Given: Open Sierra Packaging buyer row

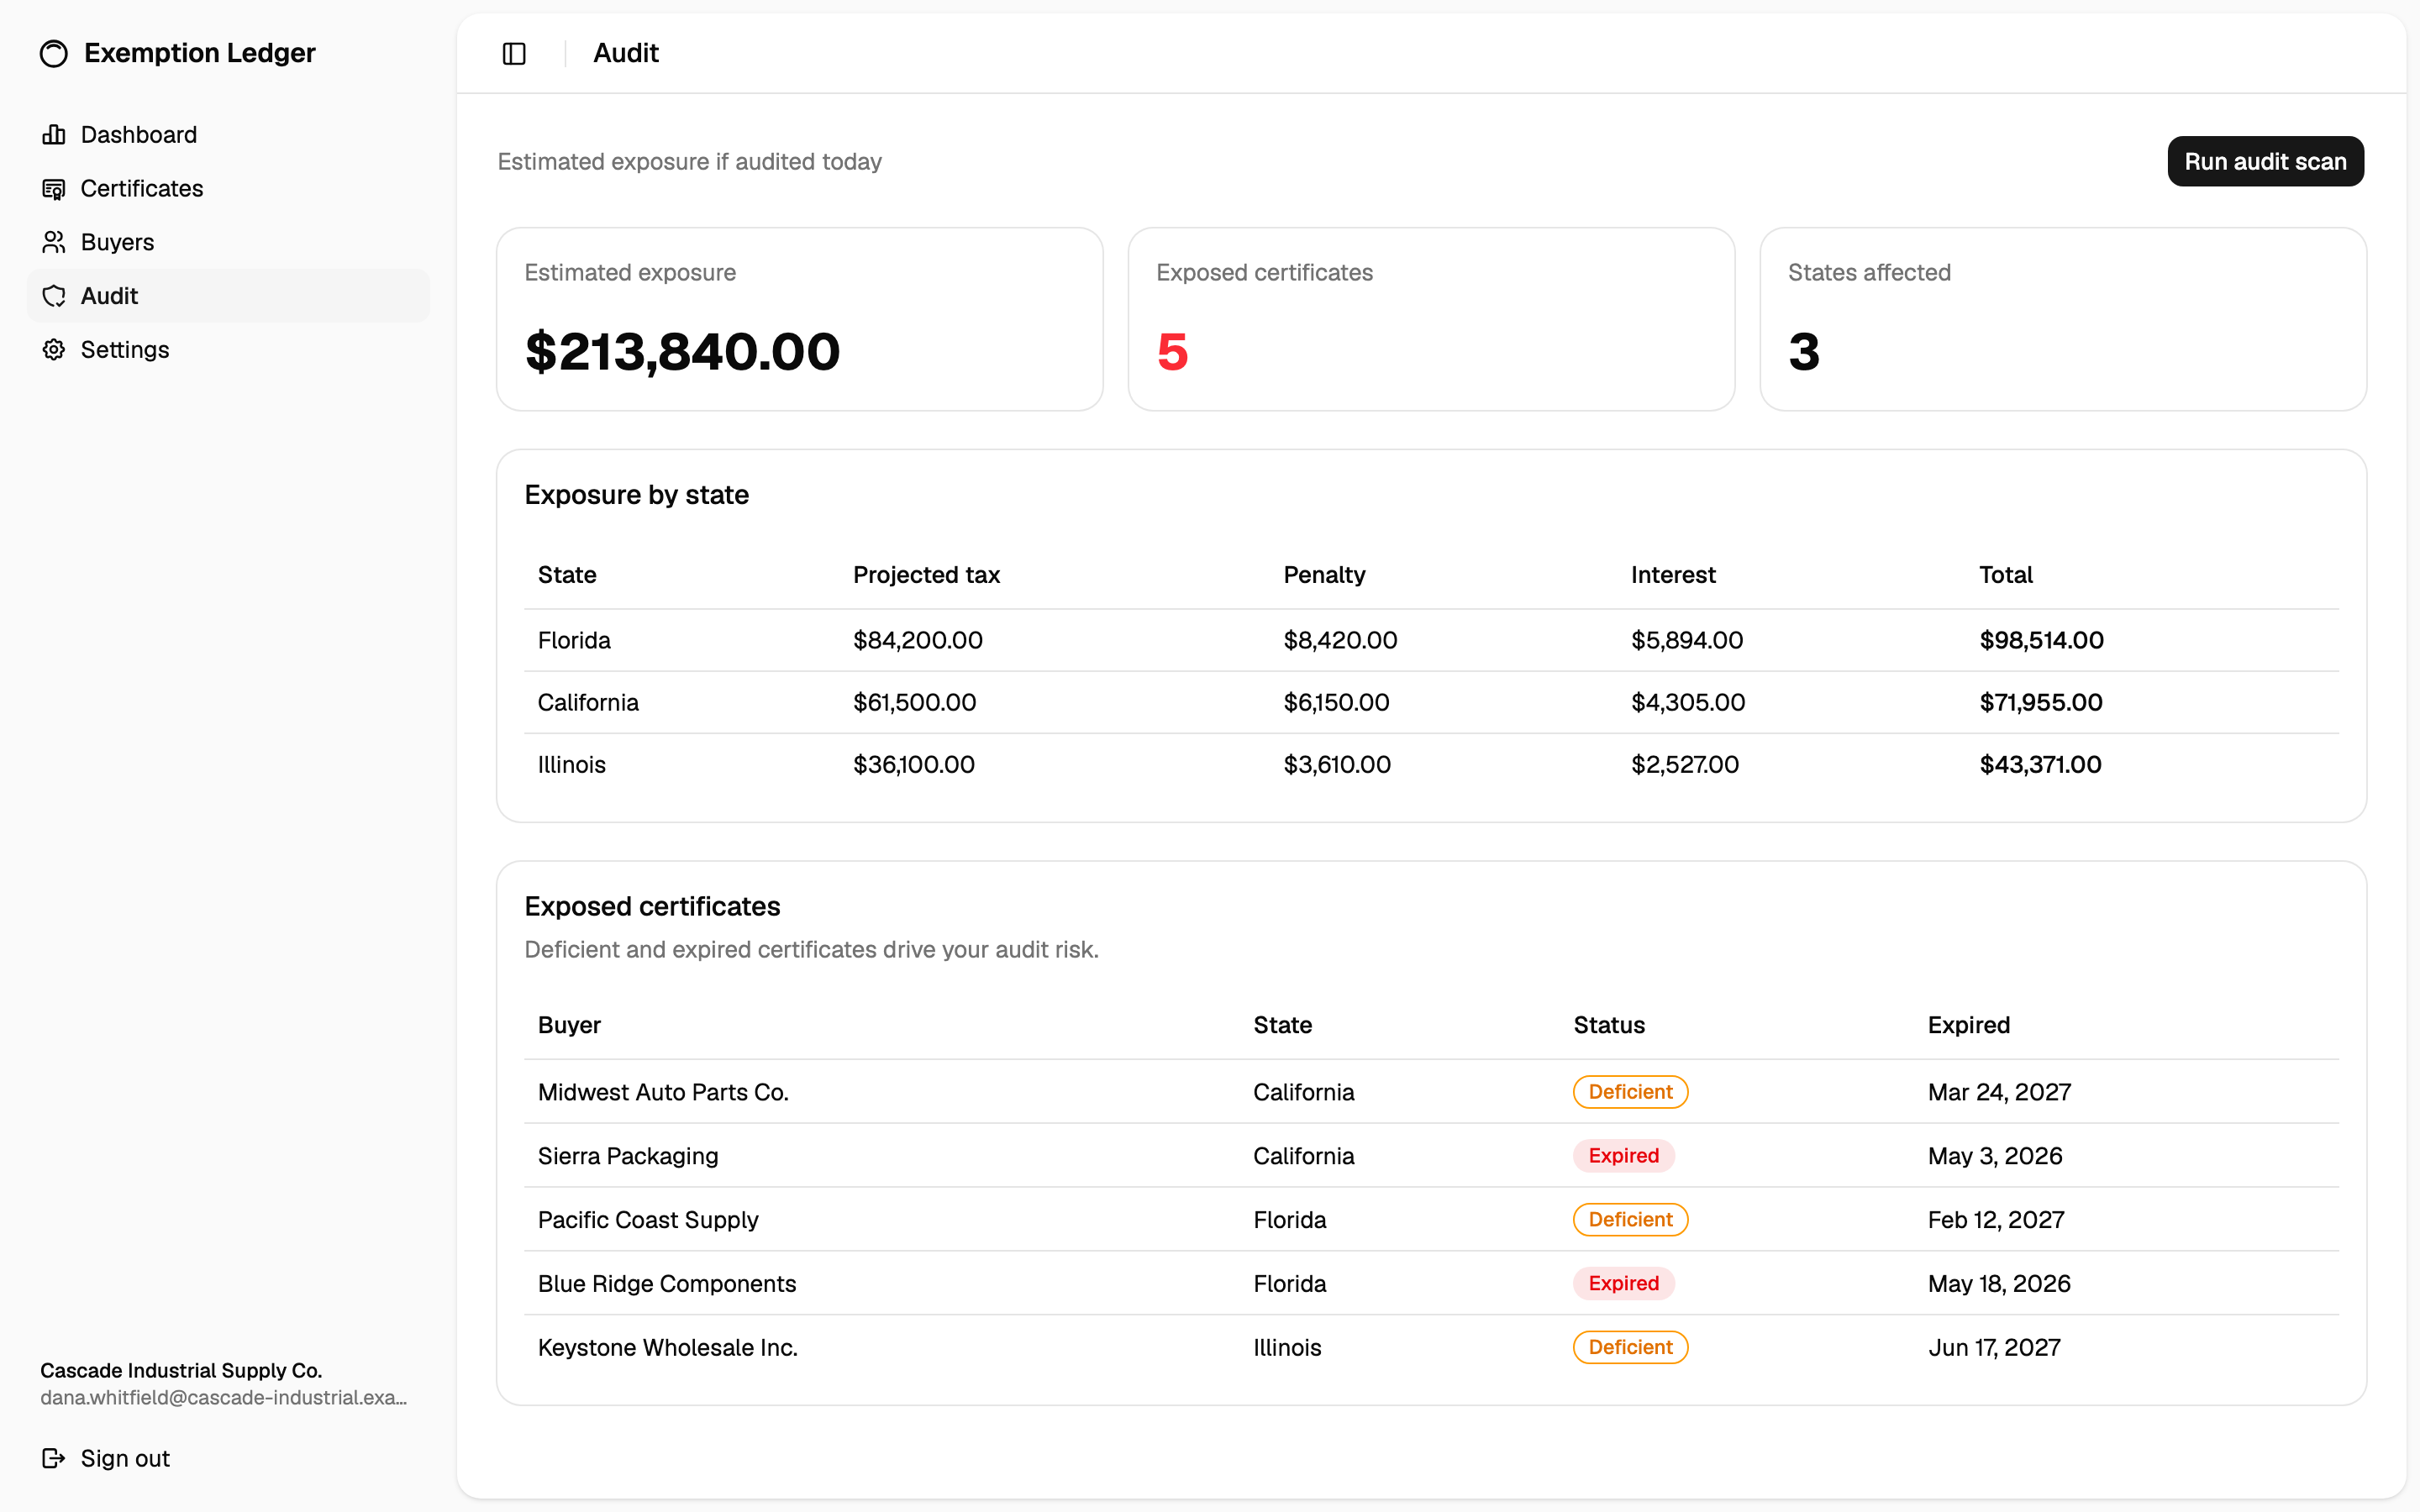Looking at the screenshot, I should [1431, 1156].
